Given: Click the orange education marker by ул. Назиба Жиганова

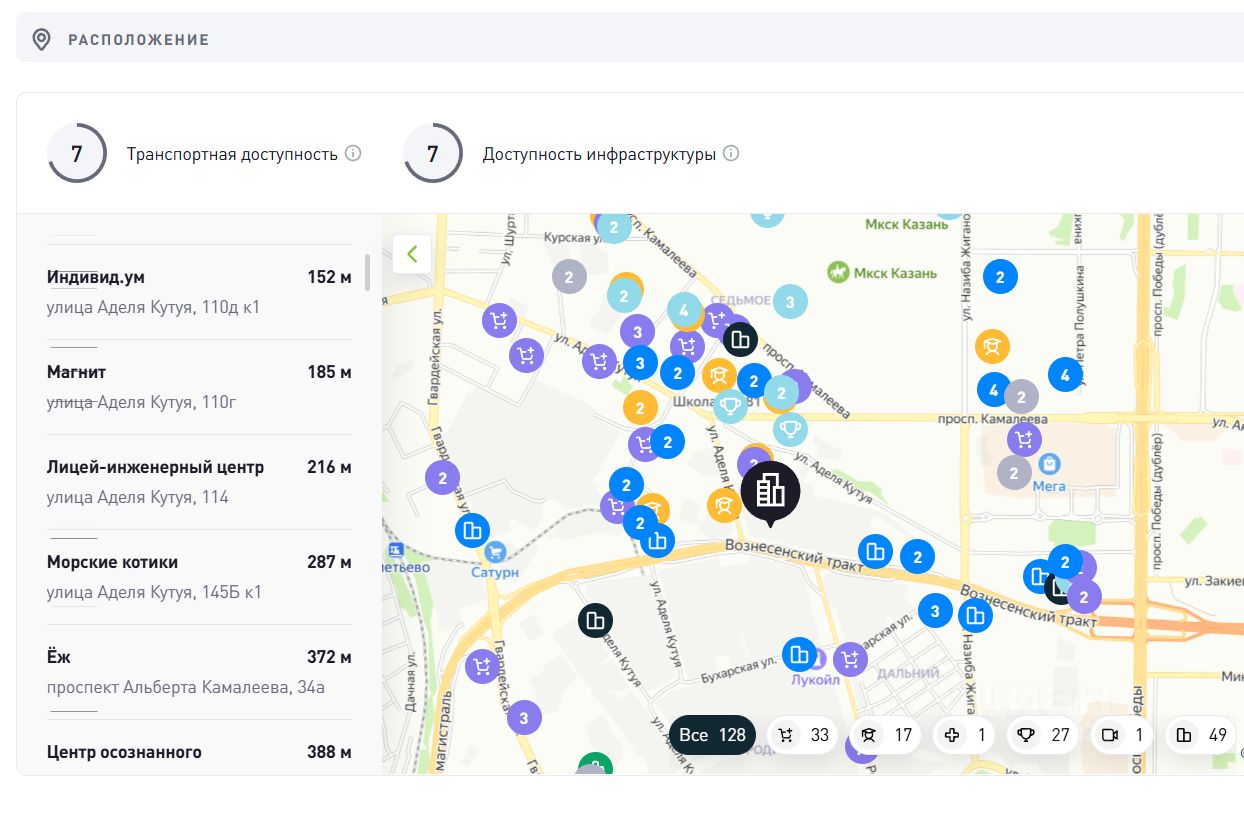Looking at the screenshot, I should 992,347.
